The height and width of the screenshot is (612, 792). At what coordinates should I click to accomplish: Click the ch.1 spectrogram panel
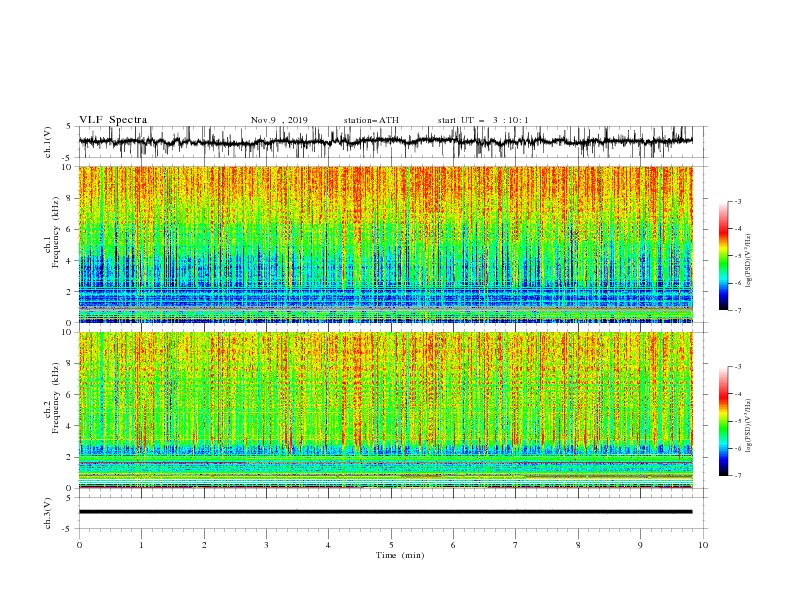(x=386, y=244)
